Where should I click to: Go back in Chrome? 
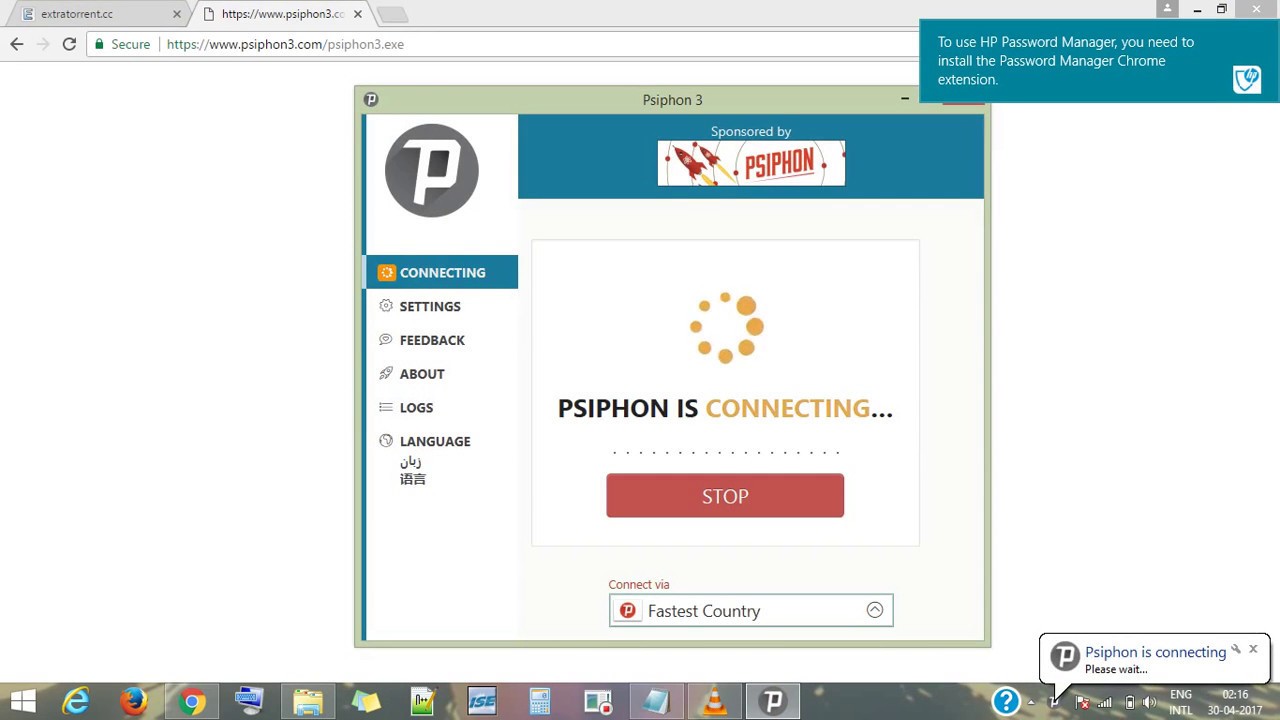[x=17, y=44]
